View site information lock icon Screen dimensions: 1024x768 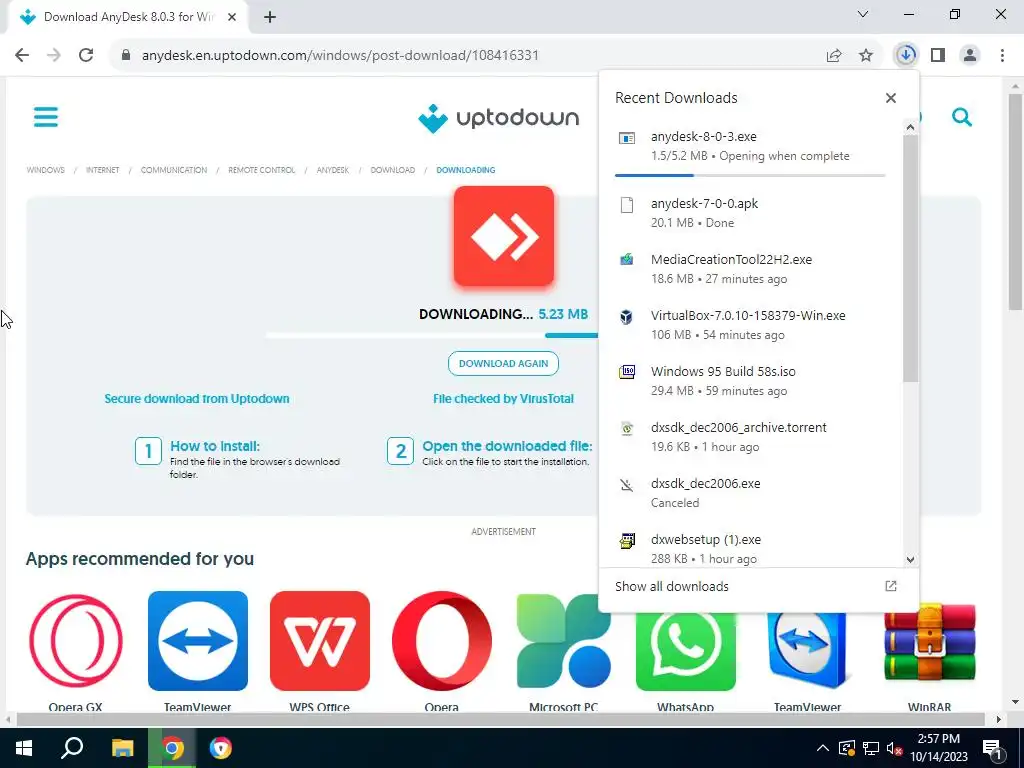(125, 55)
